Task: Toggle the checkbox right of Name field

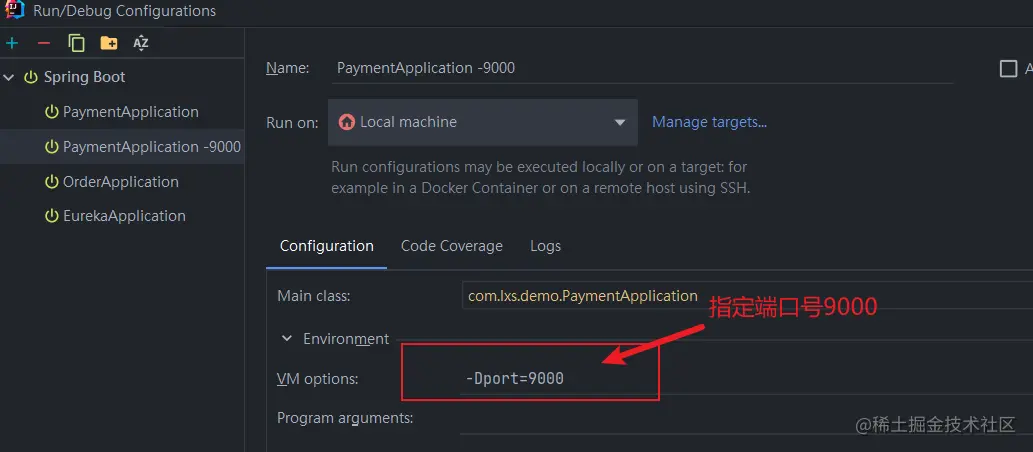Action: 1008,69
